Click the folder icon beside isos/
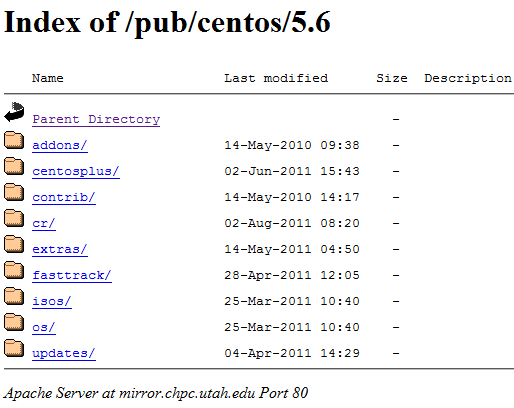The image size is (514, 408). (14, 296)
